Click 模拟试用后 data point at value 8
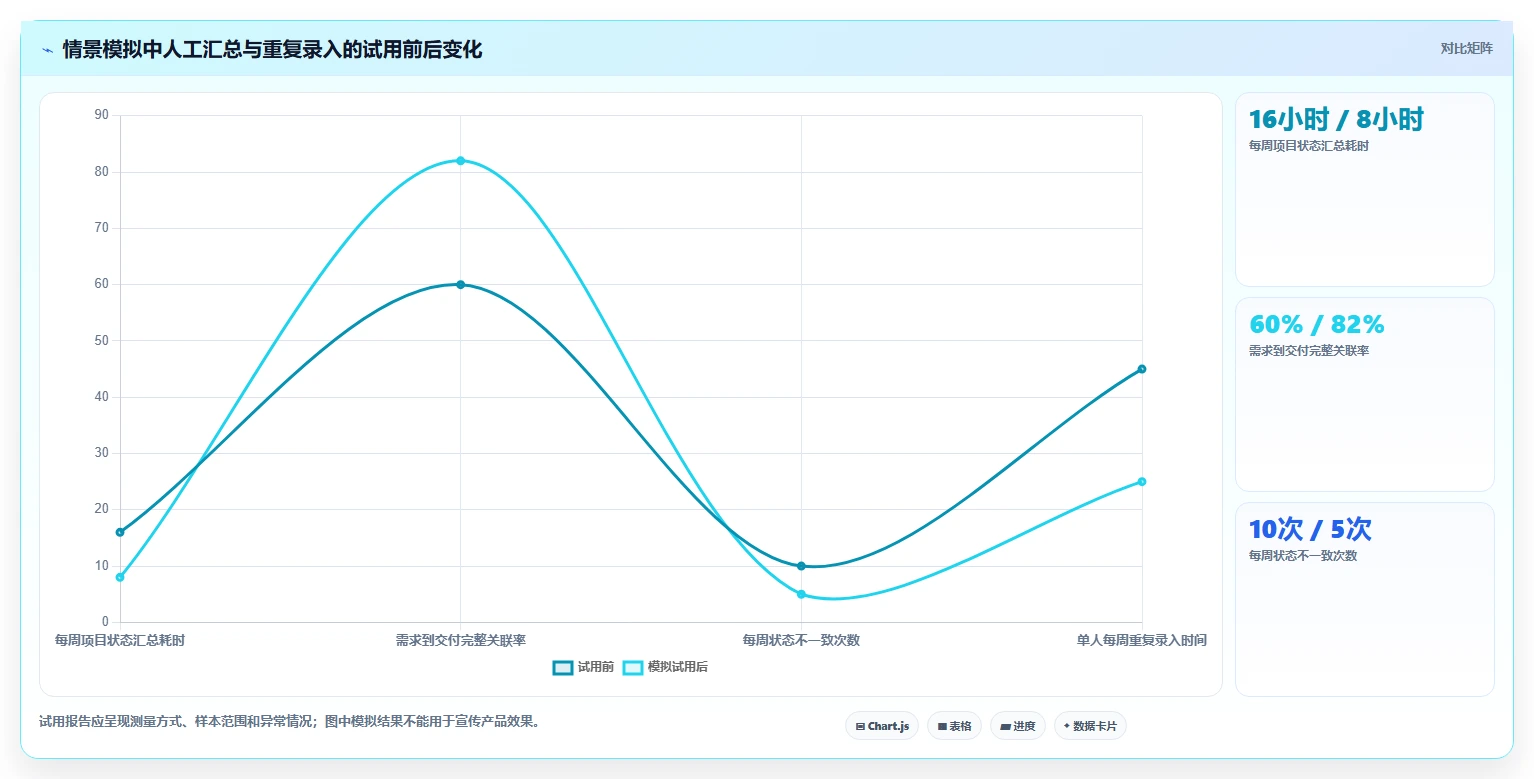Viewport: 1534px width, 779px height. pyautogui.click(x=120, y=577)
